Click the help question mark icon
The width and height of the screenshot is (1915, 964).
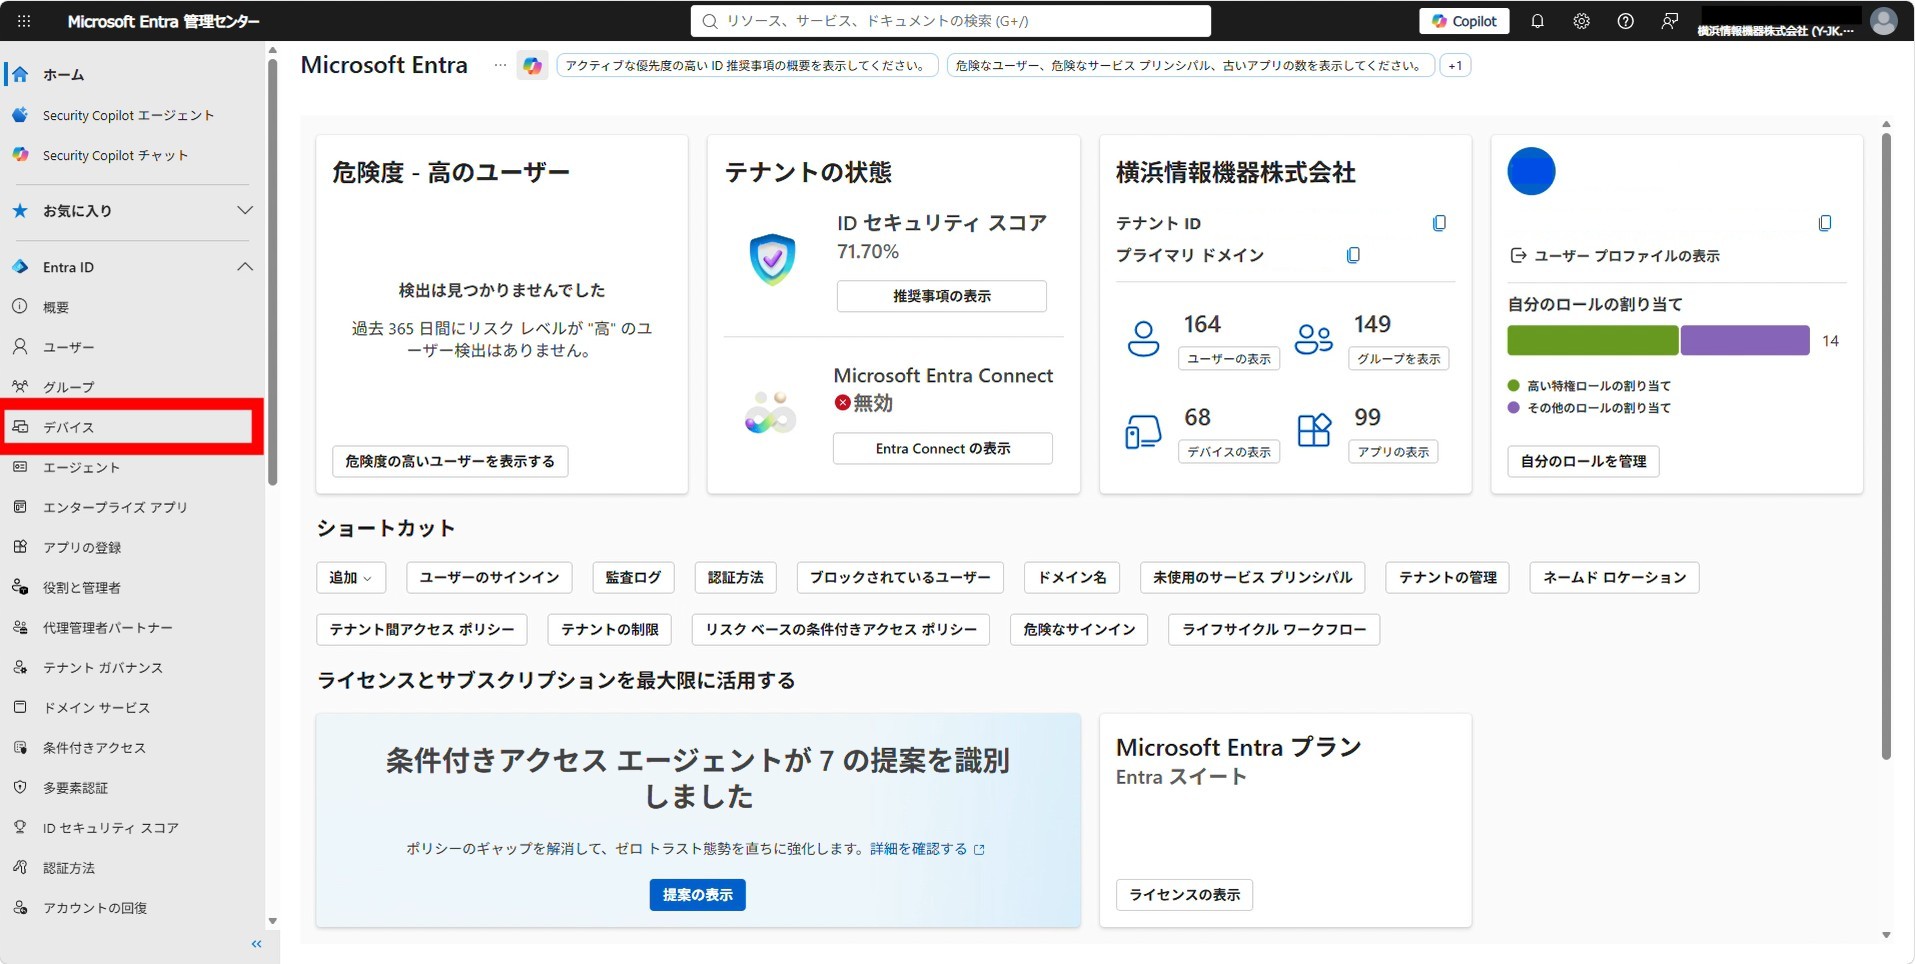(x=1626, y=21)
